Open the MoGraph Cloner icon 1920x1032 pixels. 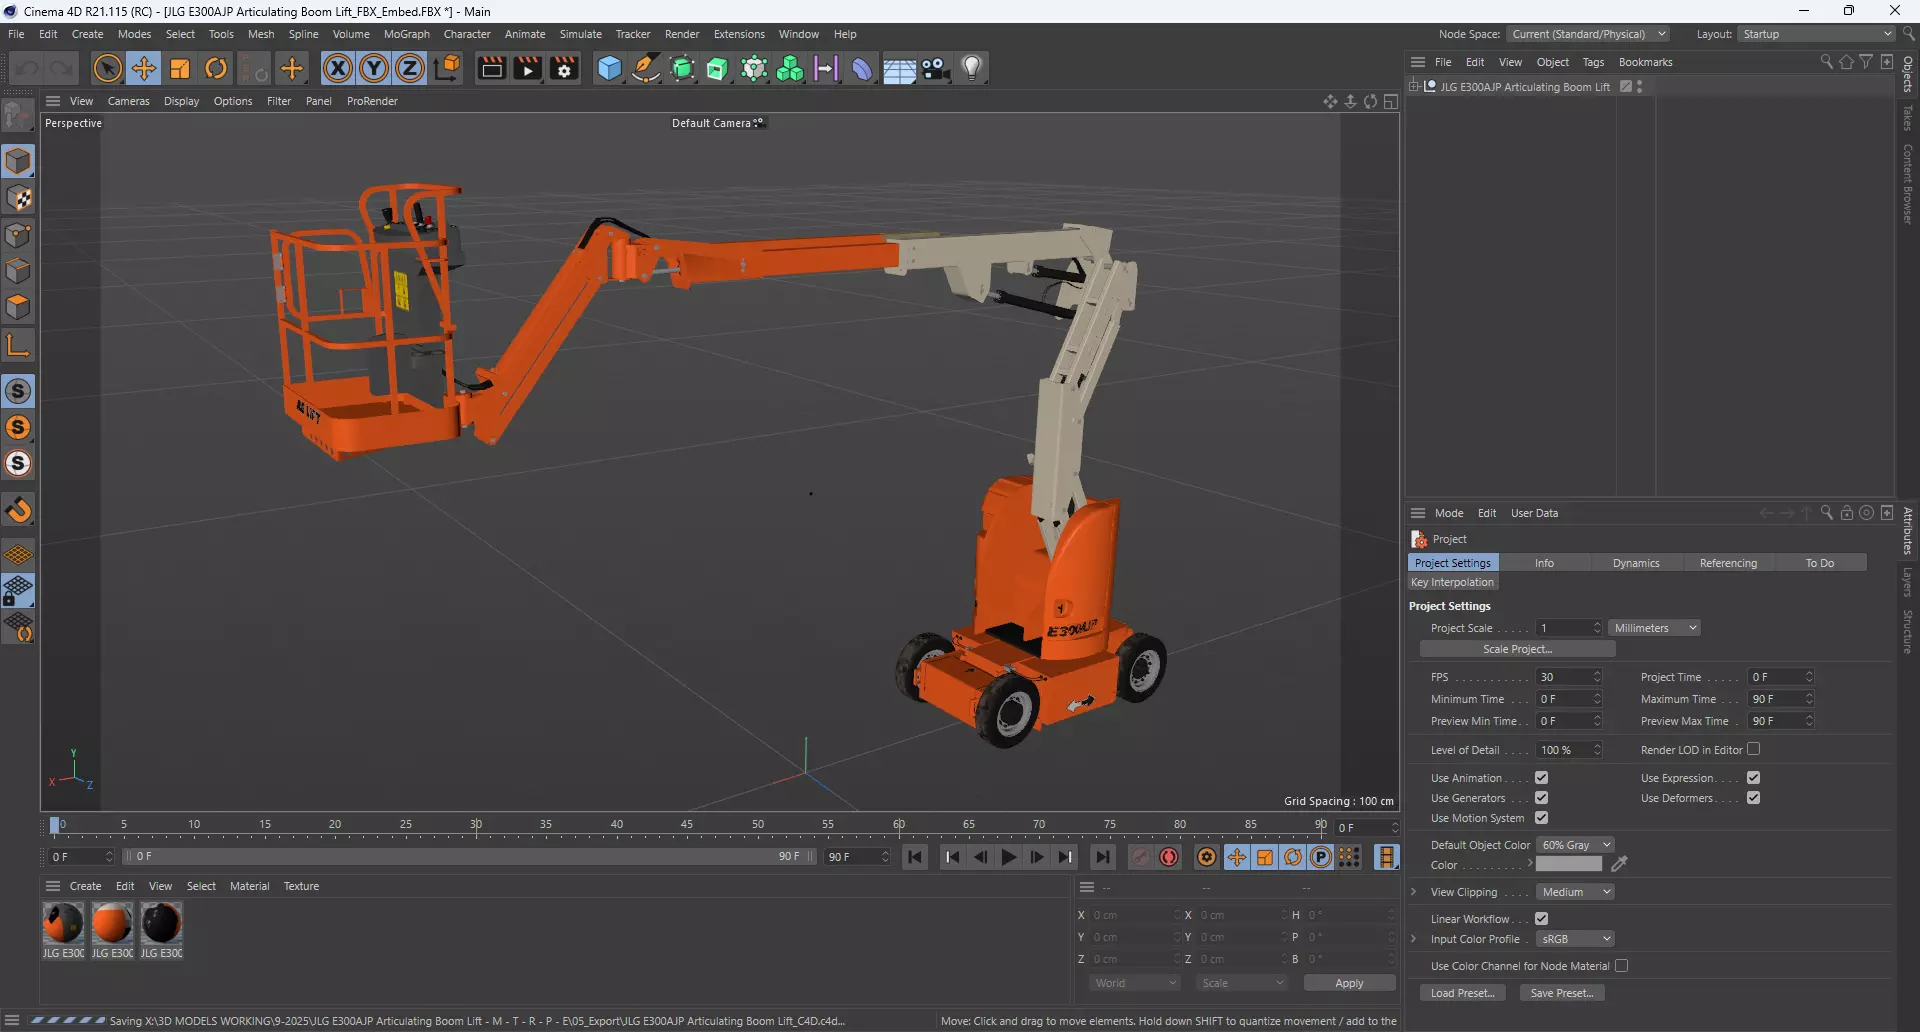point(754,68)
